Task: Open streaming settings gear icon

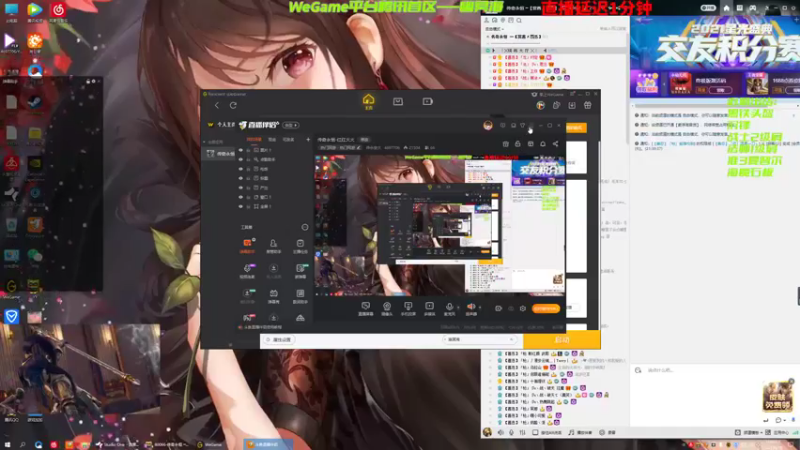Action: tap(522, 308)
